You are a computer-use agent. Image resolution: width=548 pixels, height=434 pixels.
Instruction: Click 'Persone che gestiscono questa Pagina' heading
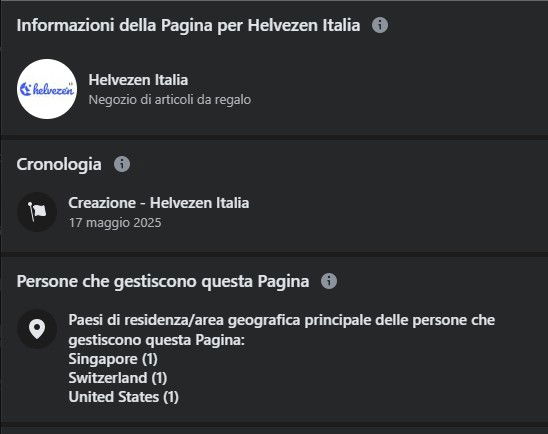click(163, 282)
